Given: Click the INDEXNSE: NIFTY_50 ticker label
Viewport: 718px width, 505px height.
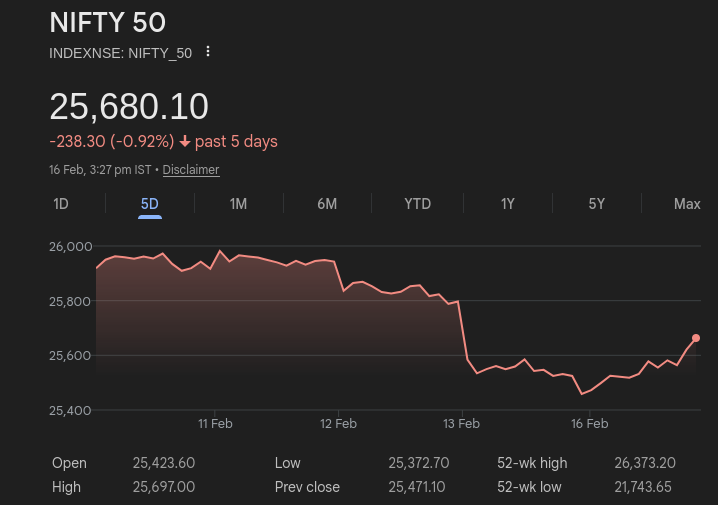Looking at the screenshot, I should [120, 53].
